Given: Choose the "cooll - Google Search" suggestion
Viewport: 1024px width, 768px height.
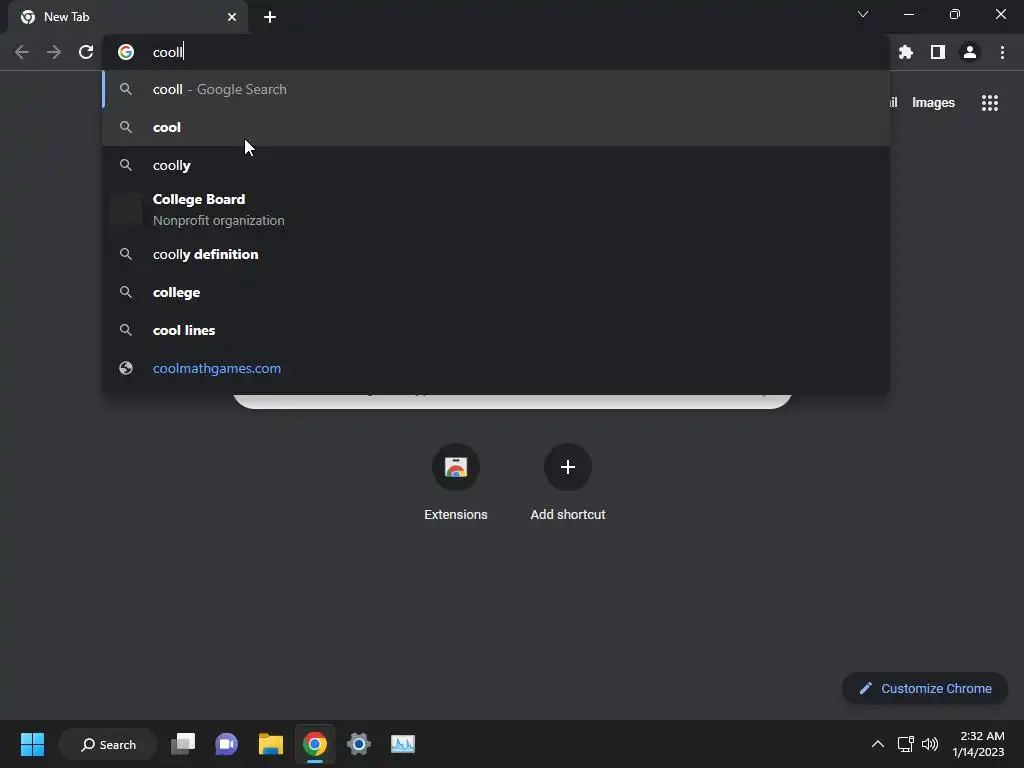Looking at the screenshot, I should (496, 89).
